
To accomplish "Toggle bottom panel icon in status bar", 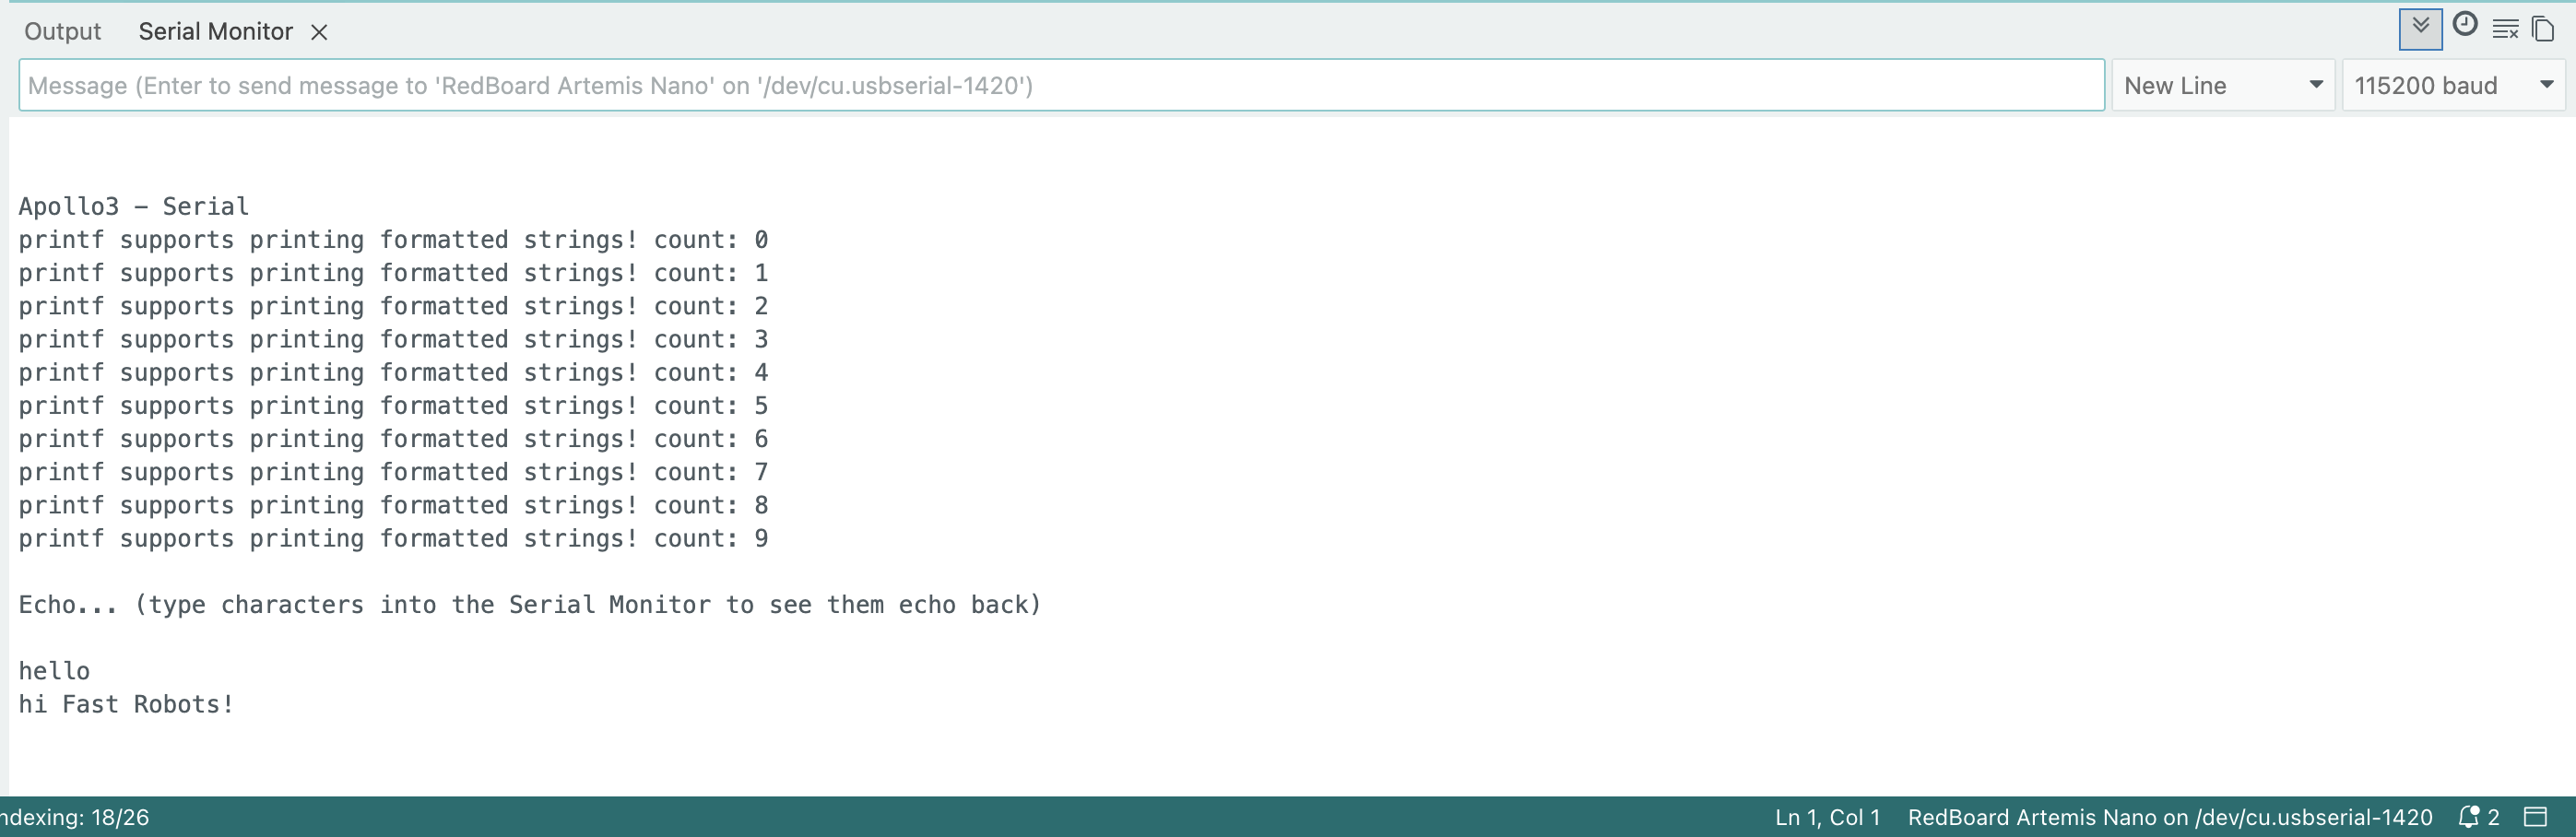I will click(2535, 817).
